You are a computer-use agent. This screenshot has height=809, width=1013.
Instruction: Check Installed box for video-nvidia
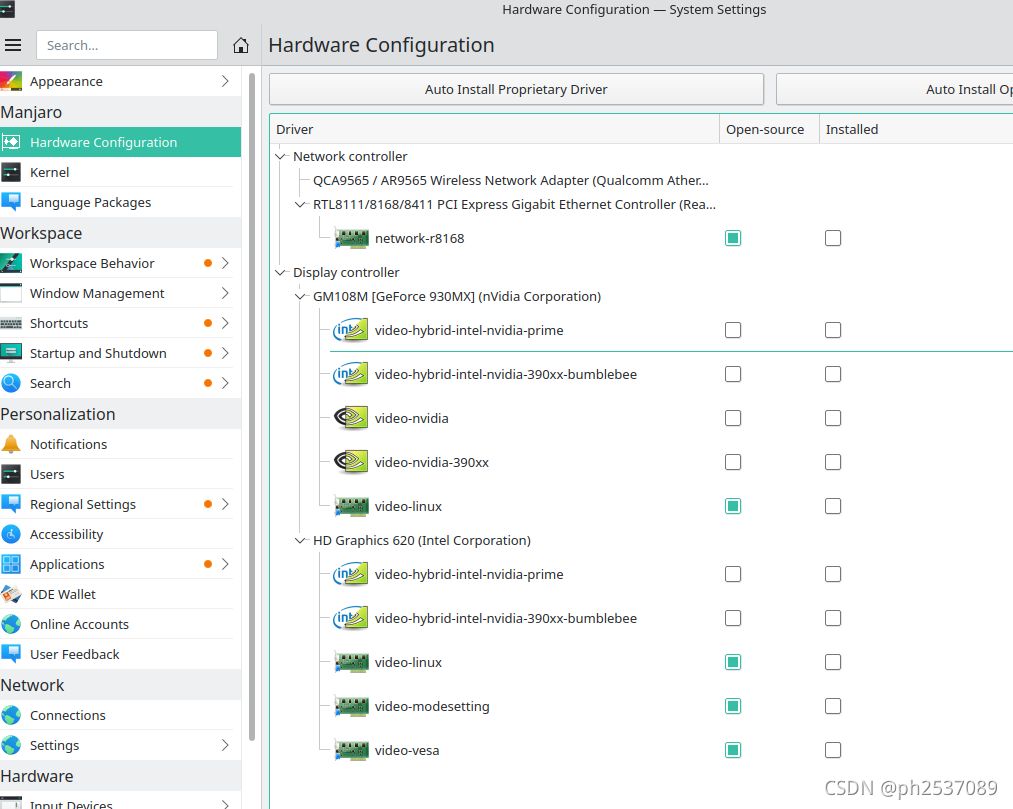tap(833, 418)
